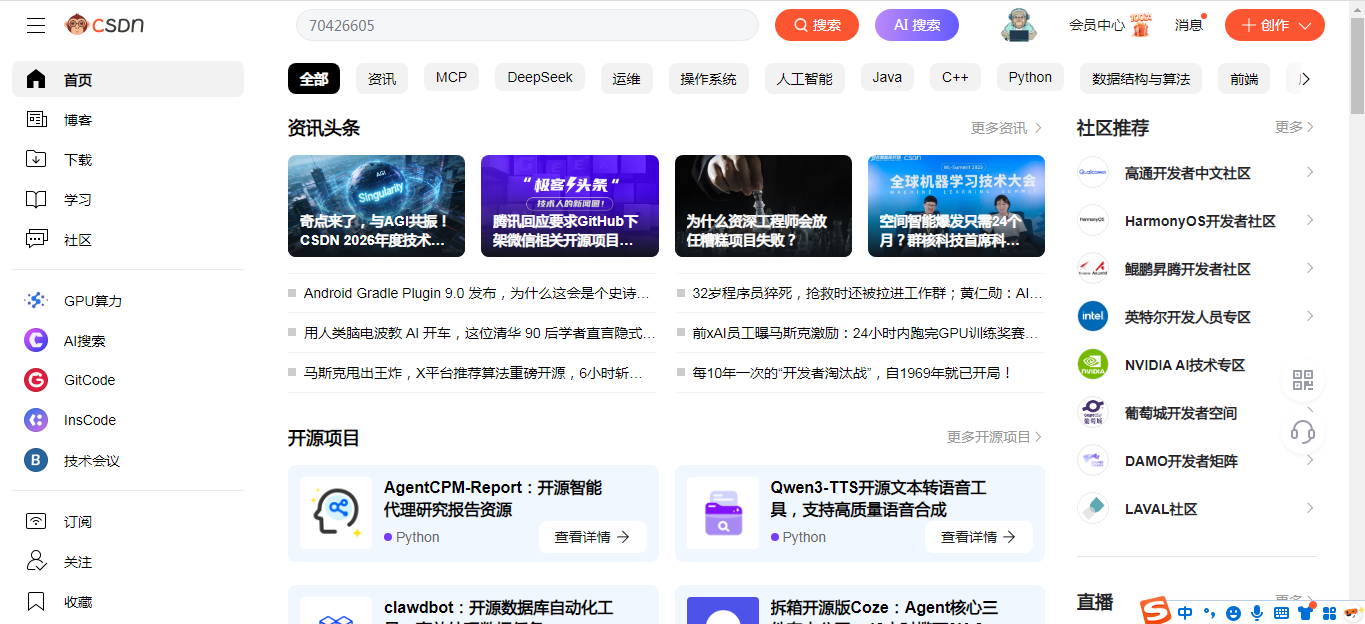Open 32岁程序员猝死 news headline
Image resolution: width=1365 pixels, height=624 pixels.
coord(867,293)
